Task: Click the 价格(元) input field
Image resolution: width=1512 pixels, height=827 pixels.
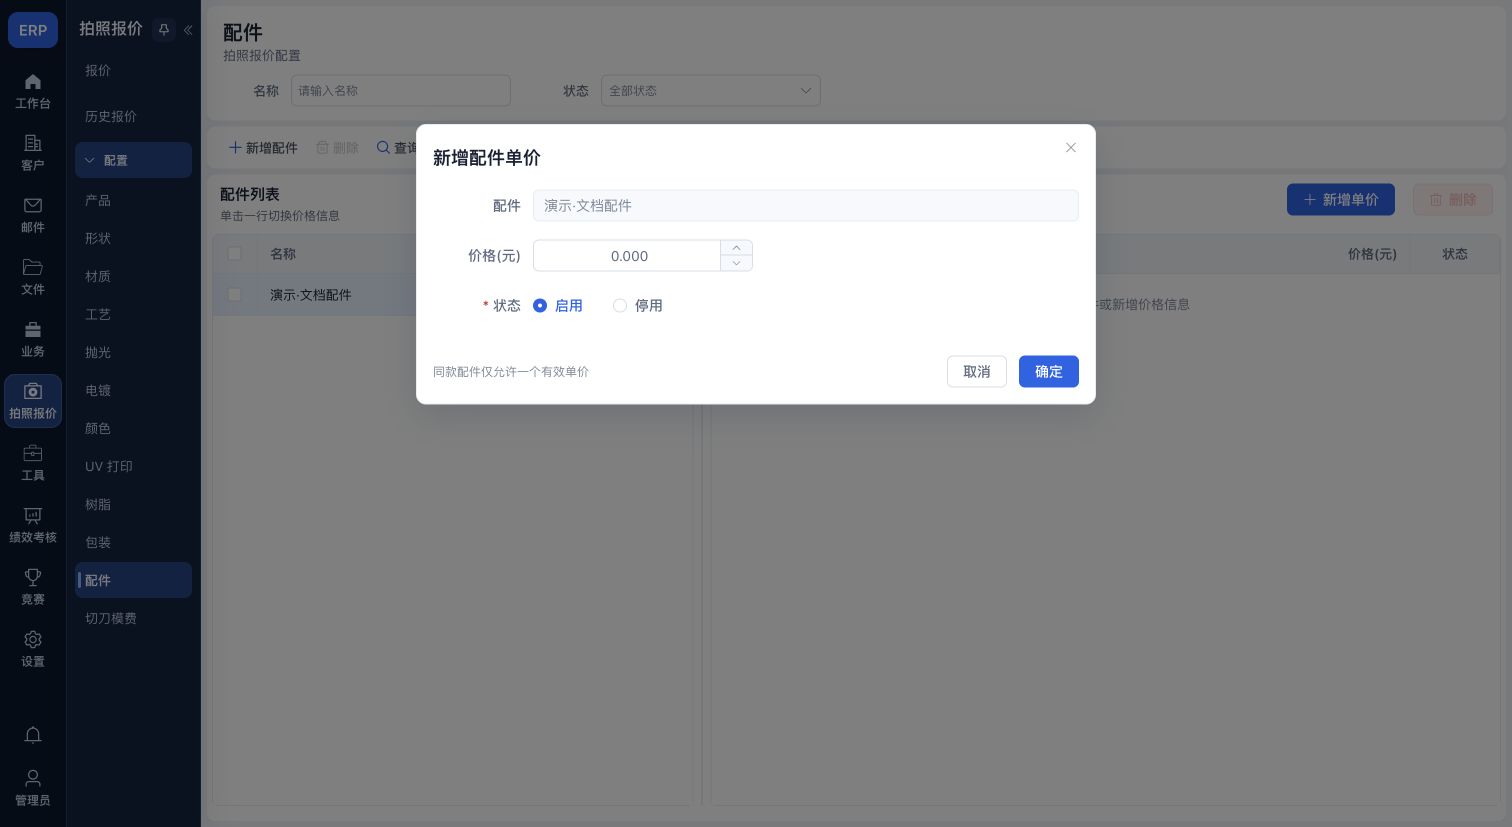Action: (x=627, y=256)
